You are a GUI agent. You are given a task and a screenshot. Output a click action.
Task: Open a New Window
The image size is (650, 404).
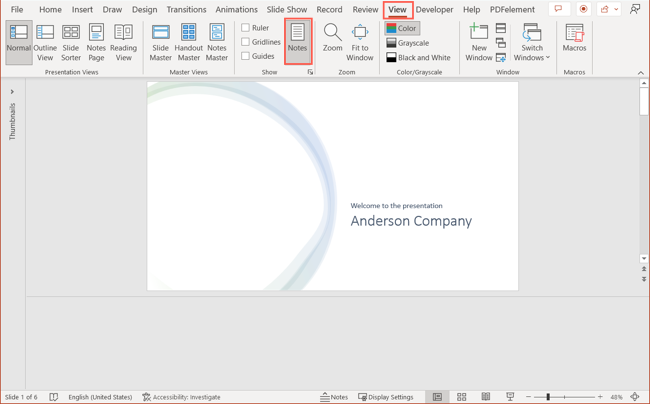tap(479, 43)
